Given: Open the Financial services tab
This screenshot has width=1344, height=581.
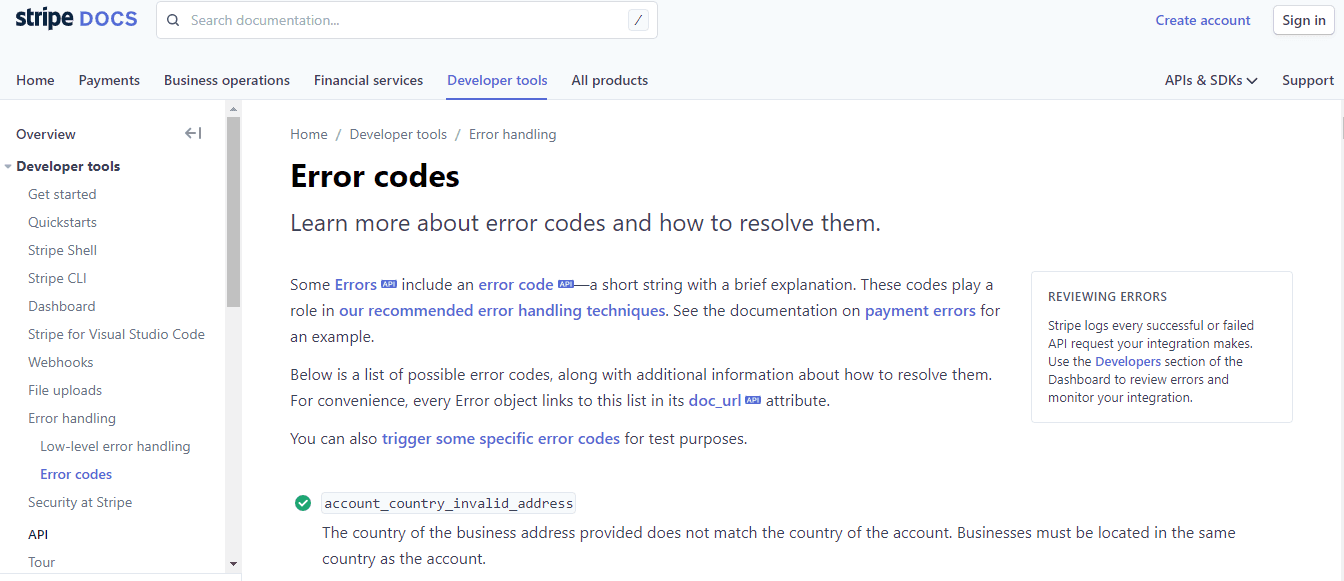Looking at the screenshot, I should [x=368, y=80].
